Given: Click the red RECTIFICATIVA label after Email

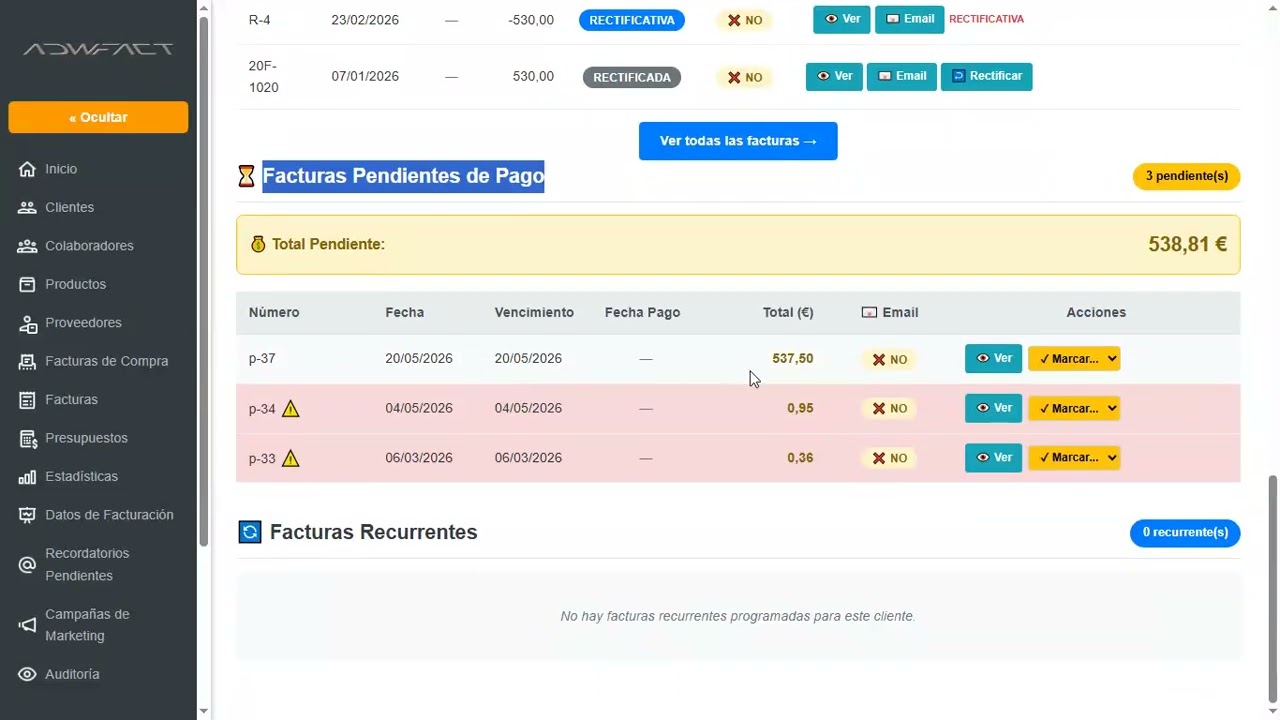Looking at the screenshot, I should [986, 19].
